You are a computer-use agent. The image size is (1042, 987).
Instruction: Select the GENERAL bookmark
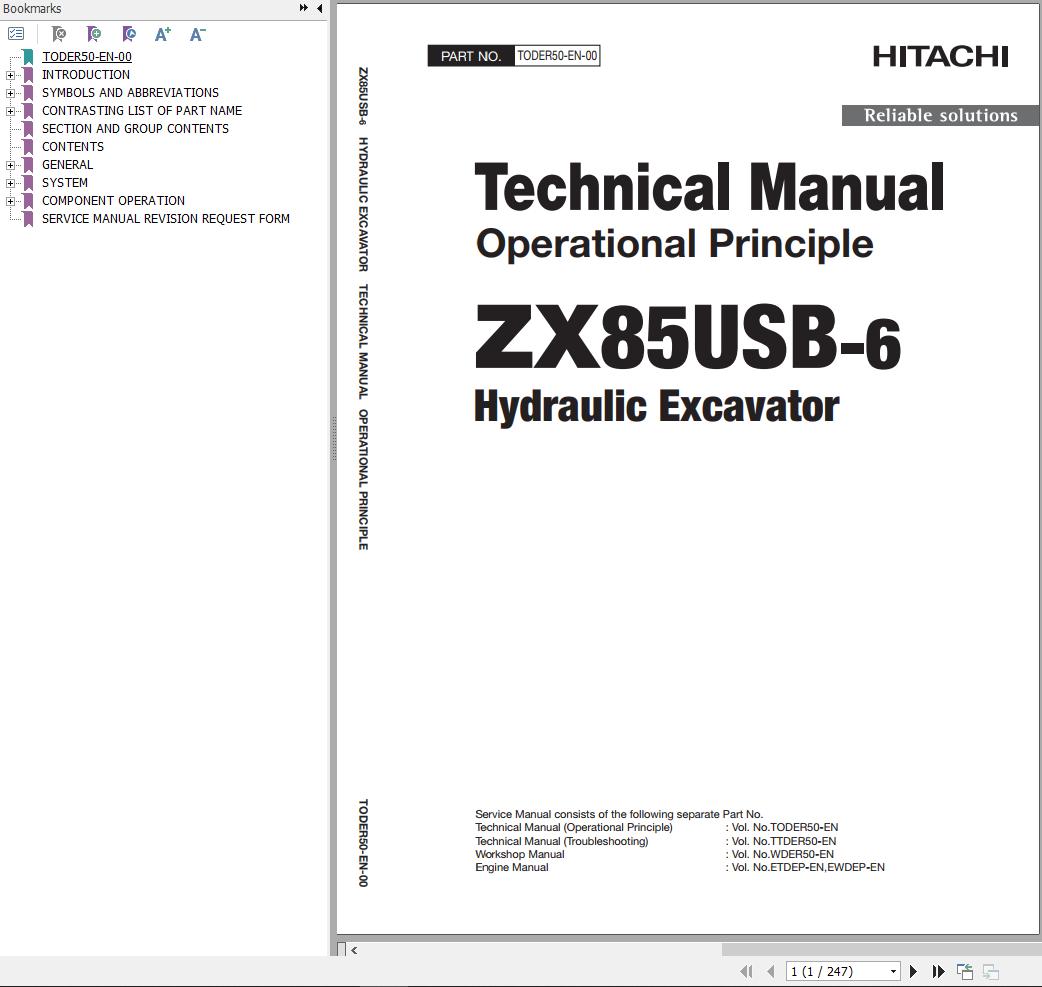(67, 164)
